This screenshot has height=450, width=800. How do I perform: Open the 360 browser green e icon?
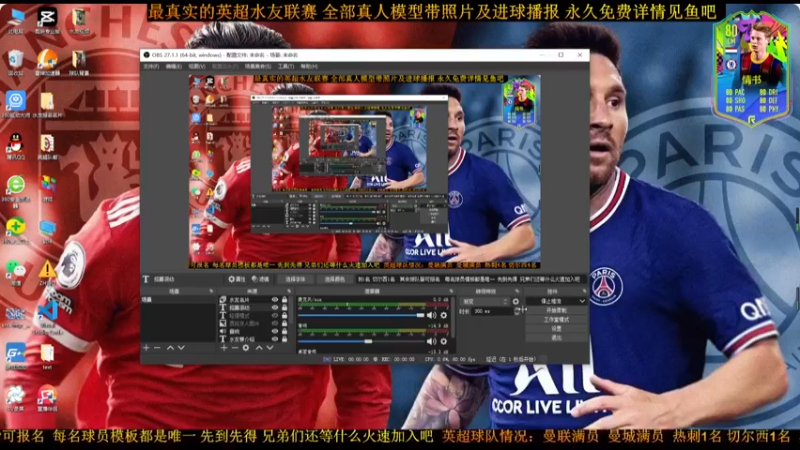(x=16, y=190)
